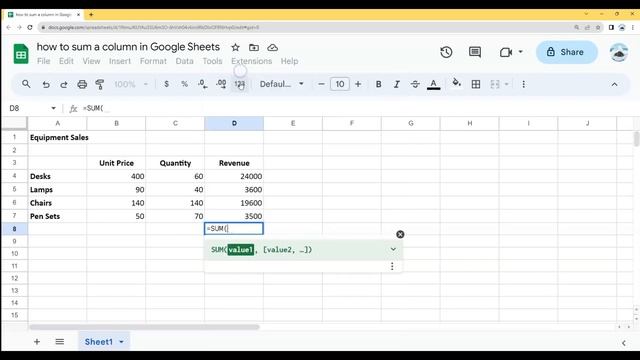The width and height of the screenshot is (640, 360).
Task: Collapse the menus with chevron
Action: coord(614,84)
